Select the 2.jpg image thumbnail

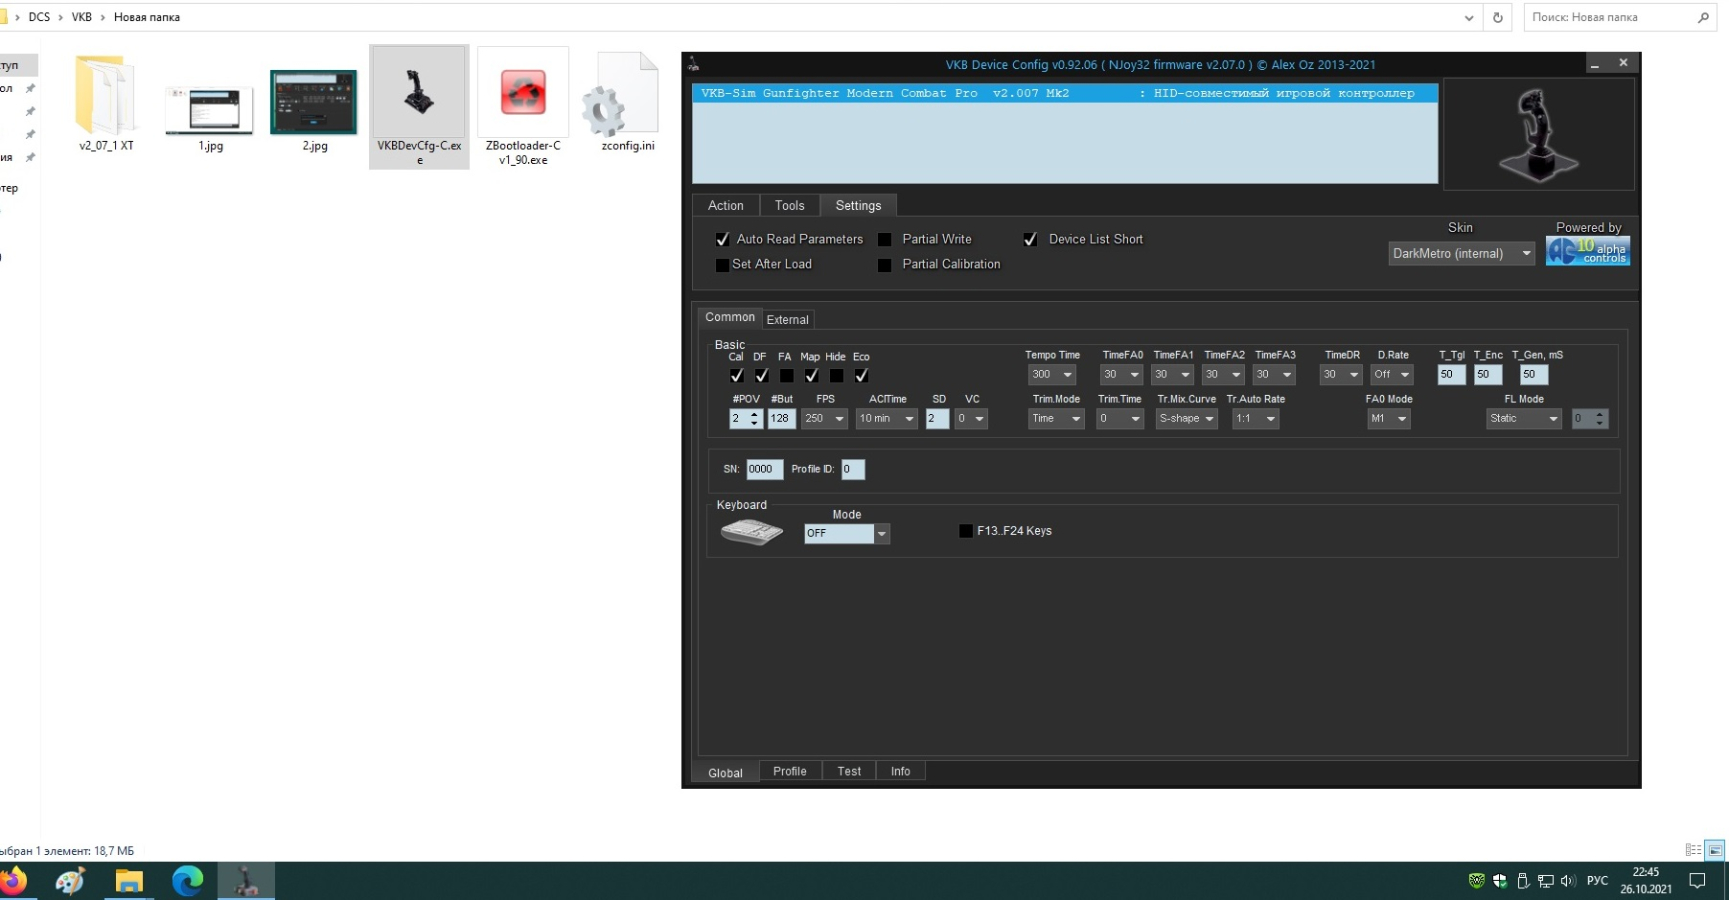click(x=314, y=102)
